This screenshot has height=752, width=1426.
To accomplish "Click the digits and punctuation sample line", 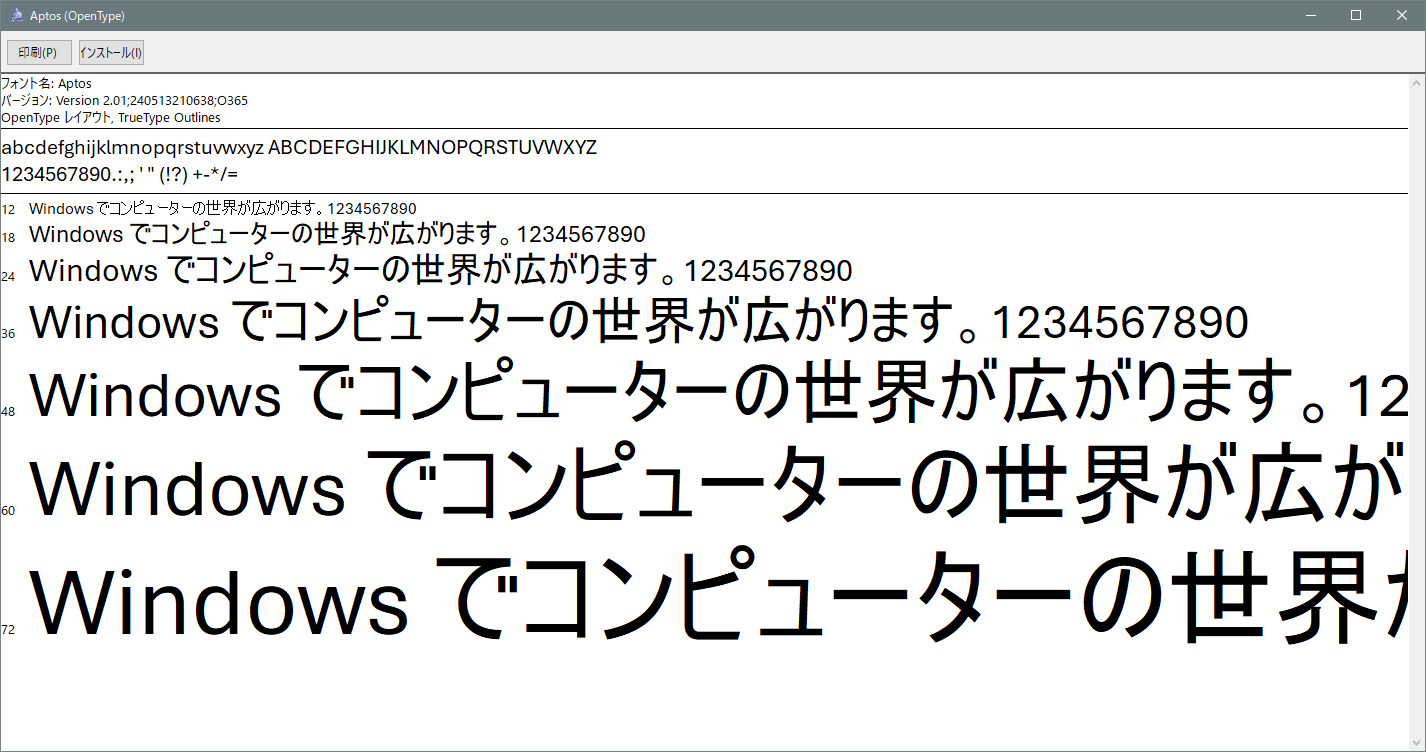I will (x=120, y=174).
